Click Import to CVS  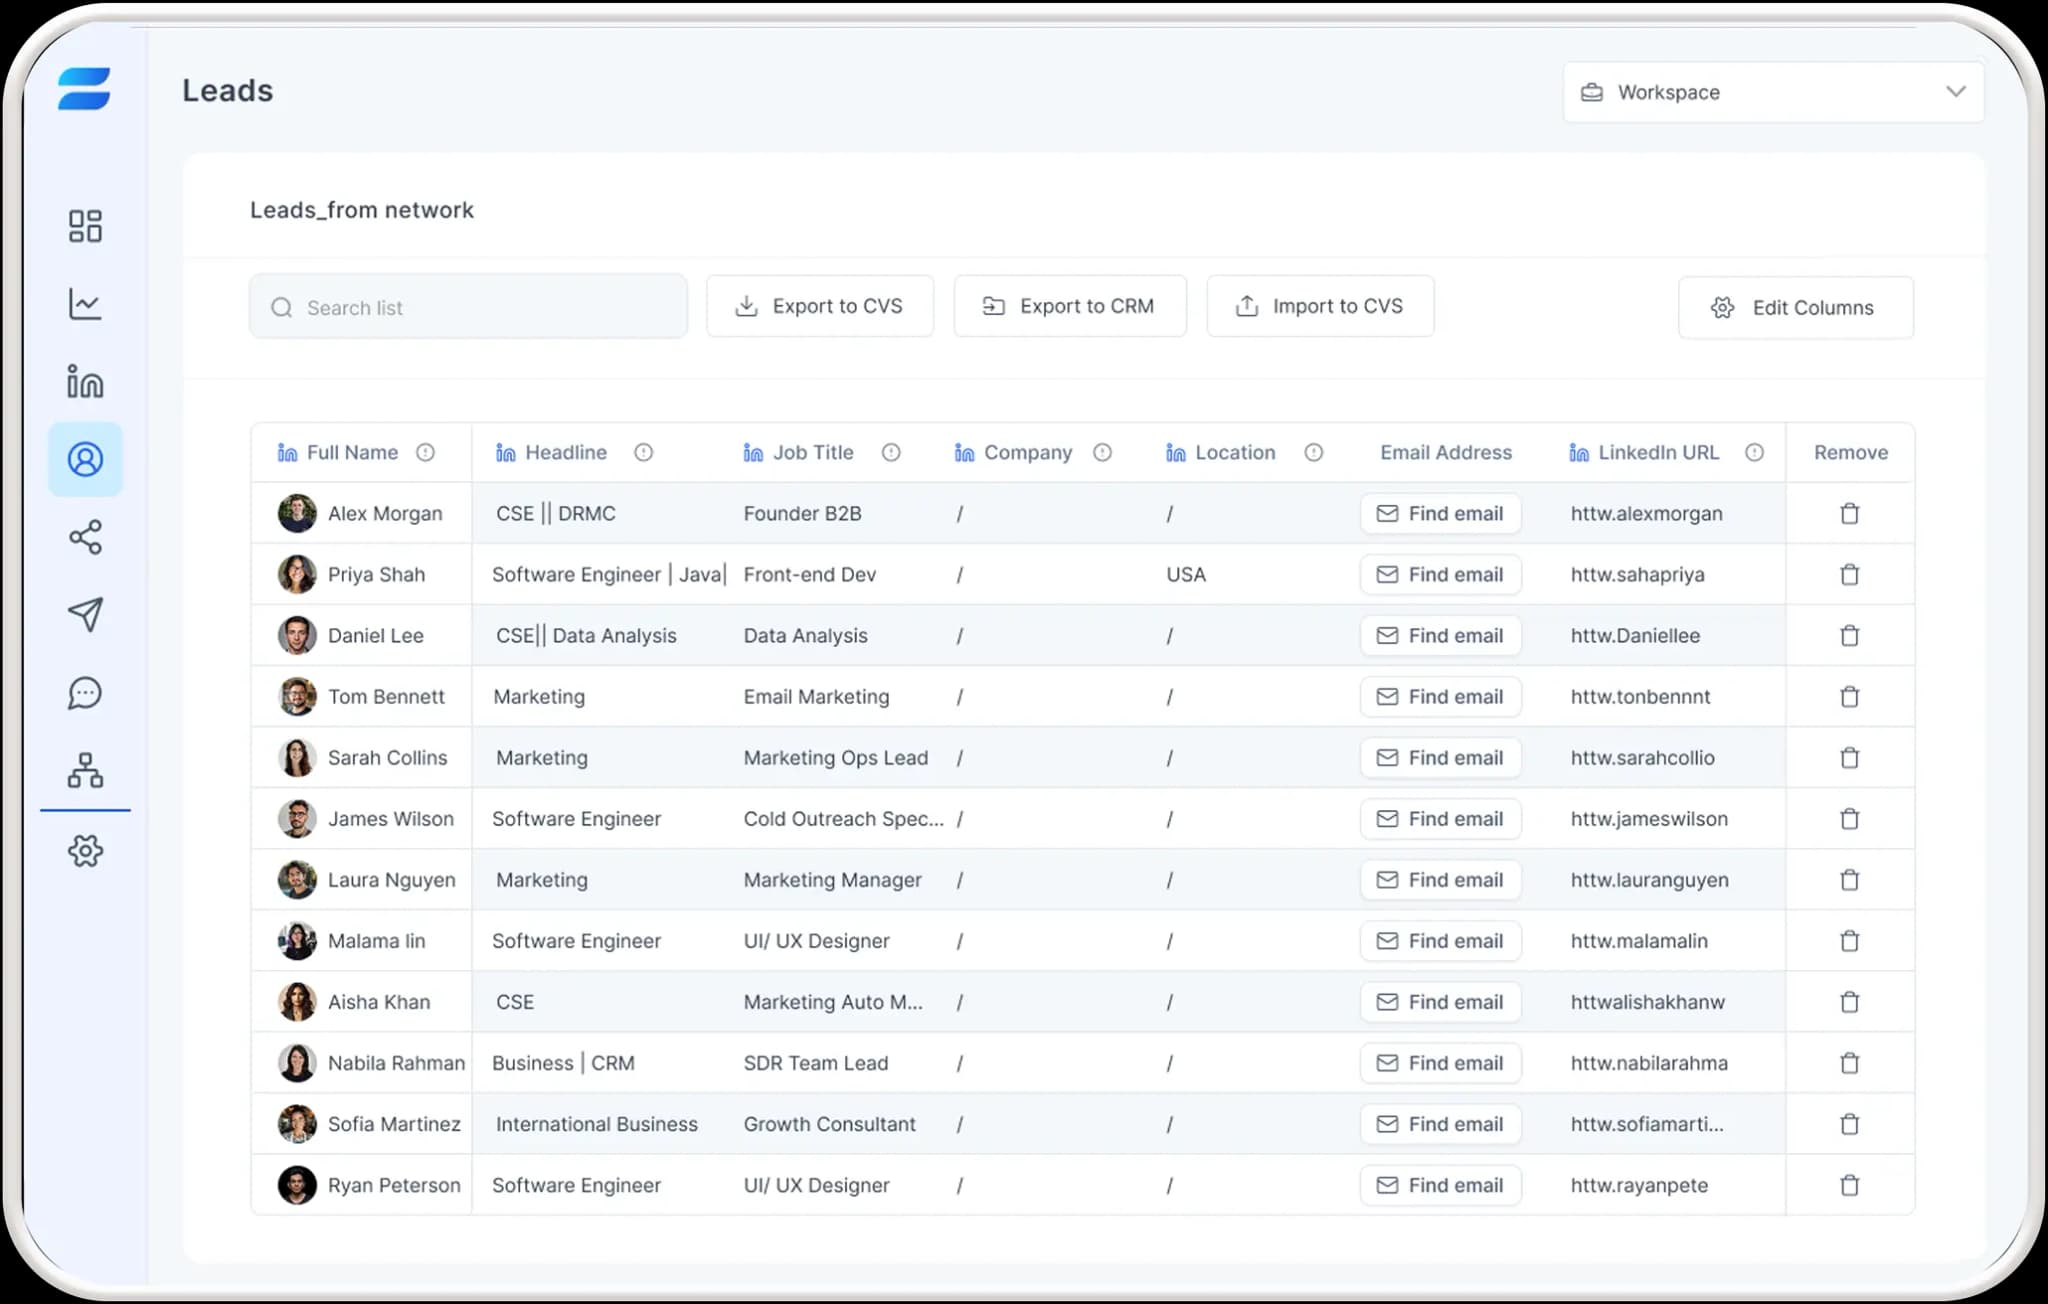click(x=1320, y=306)
